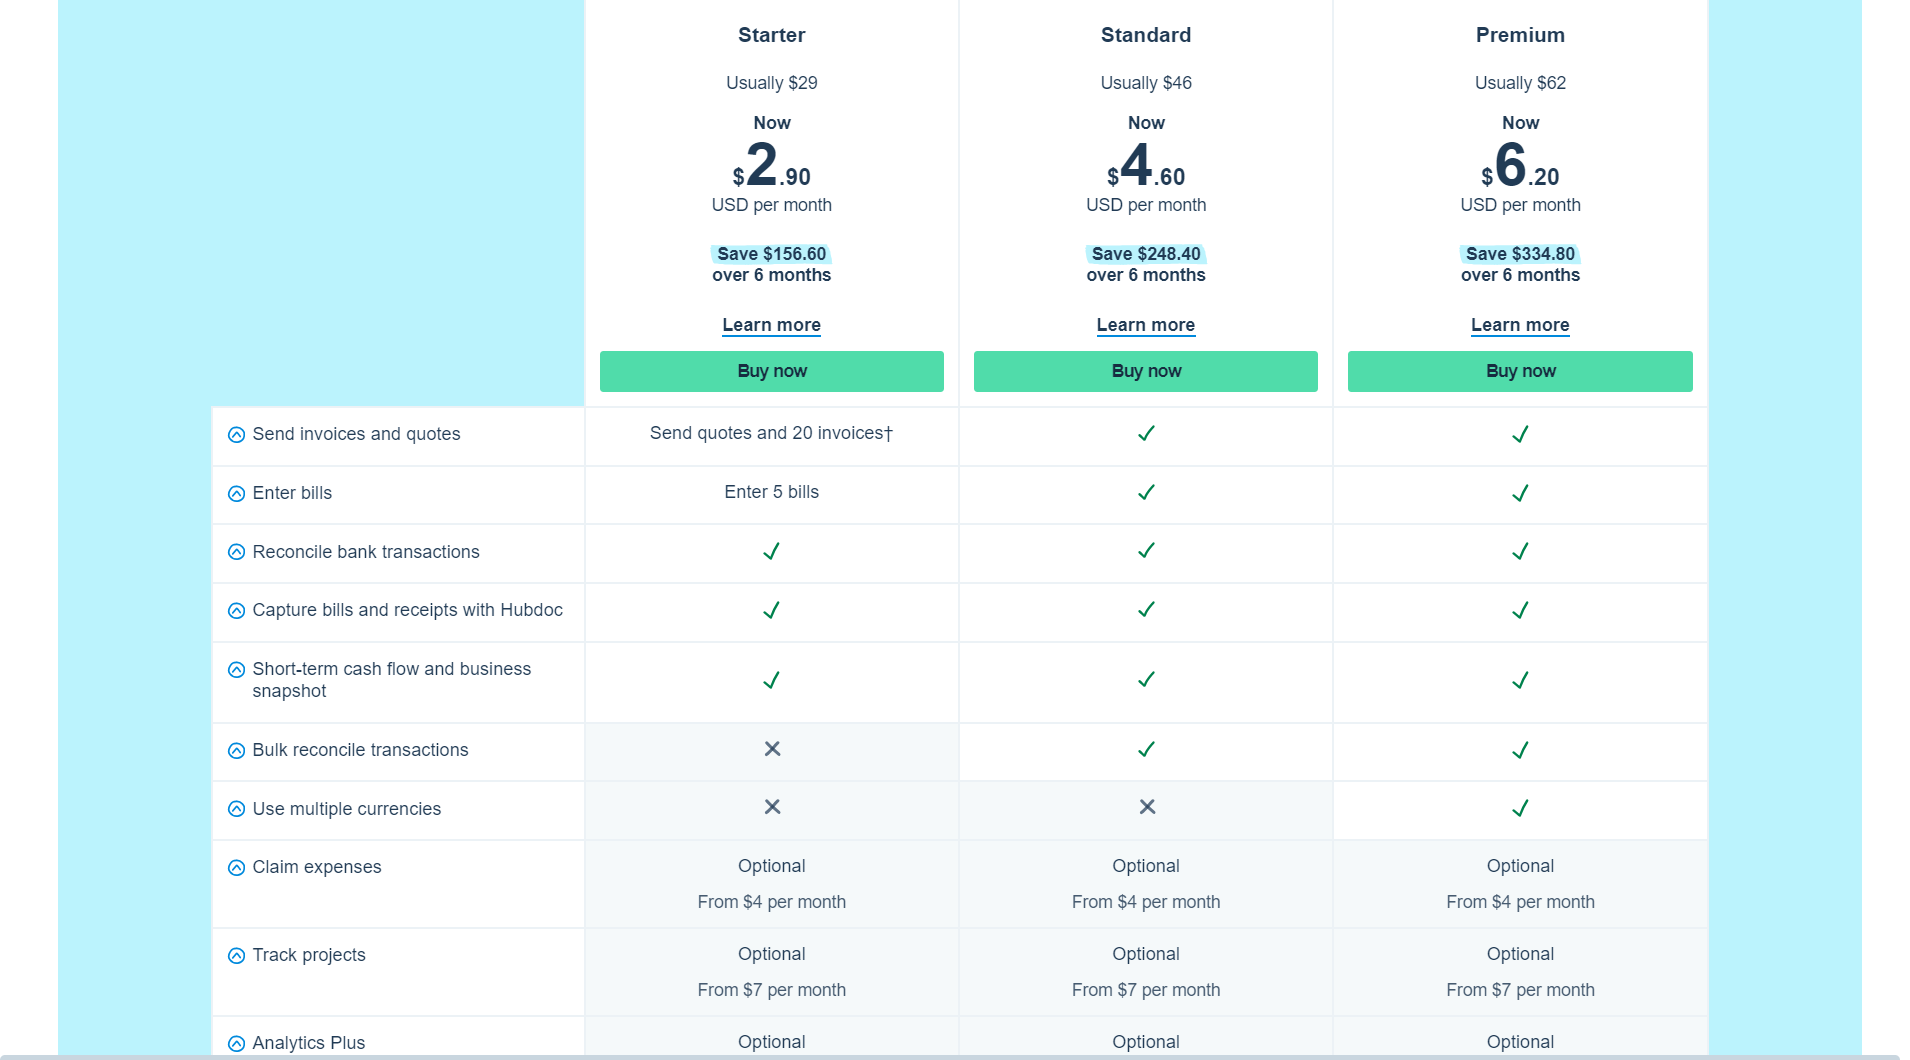This screenshot has height=1060, width=1910.
Task: Click the icon next to 'Use multiple currencies'
Action: [x=236, y=809]
